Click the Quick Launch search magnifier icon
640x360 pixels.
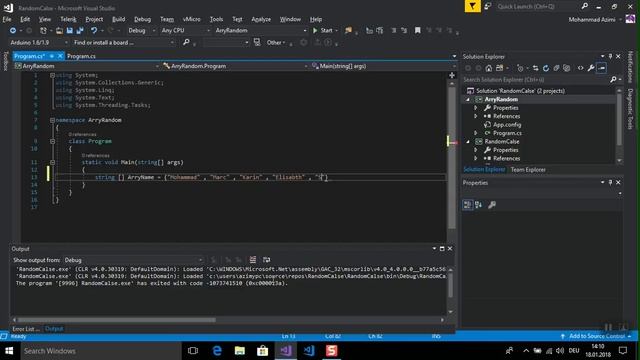point(584,6)
